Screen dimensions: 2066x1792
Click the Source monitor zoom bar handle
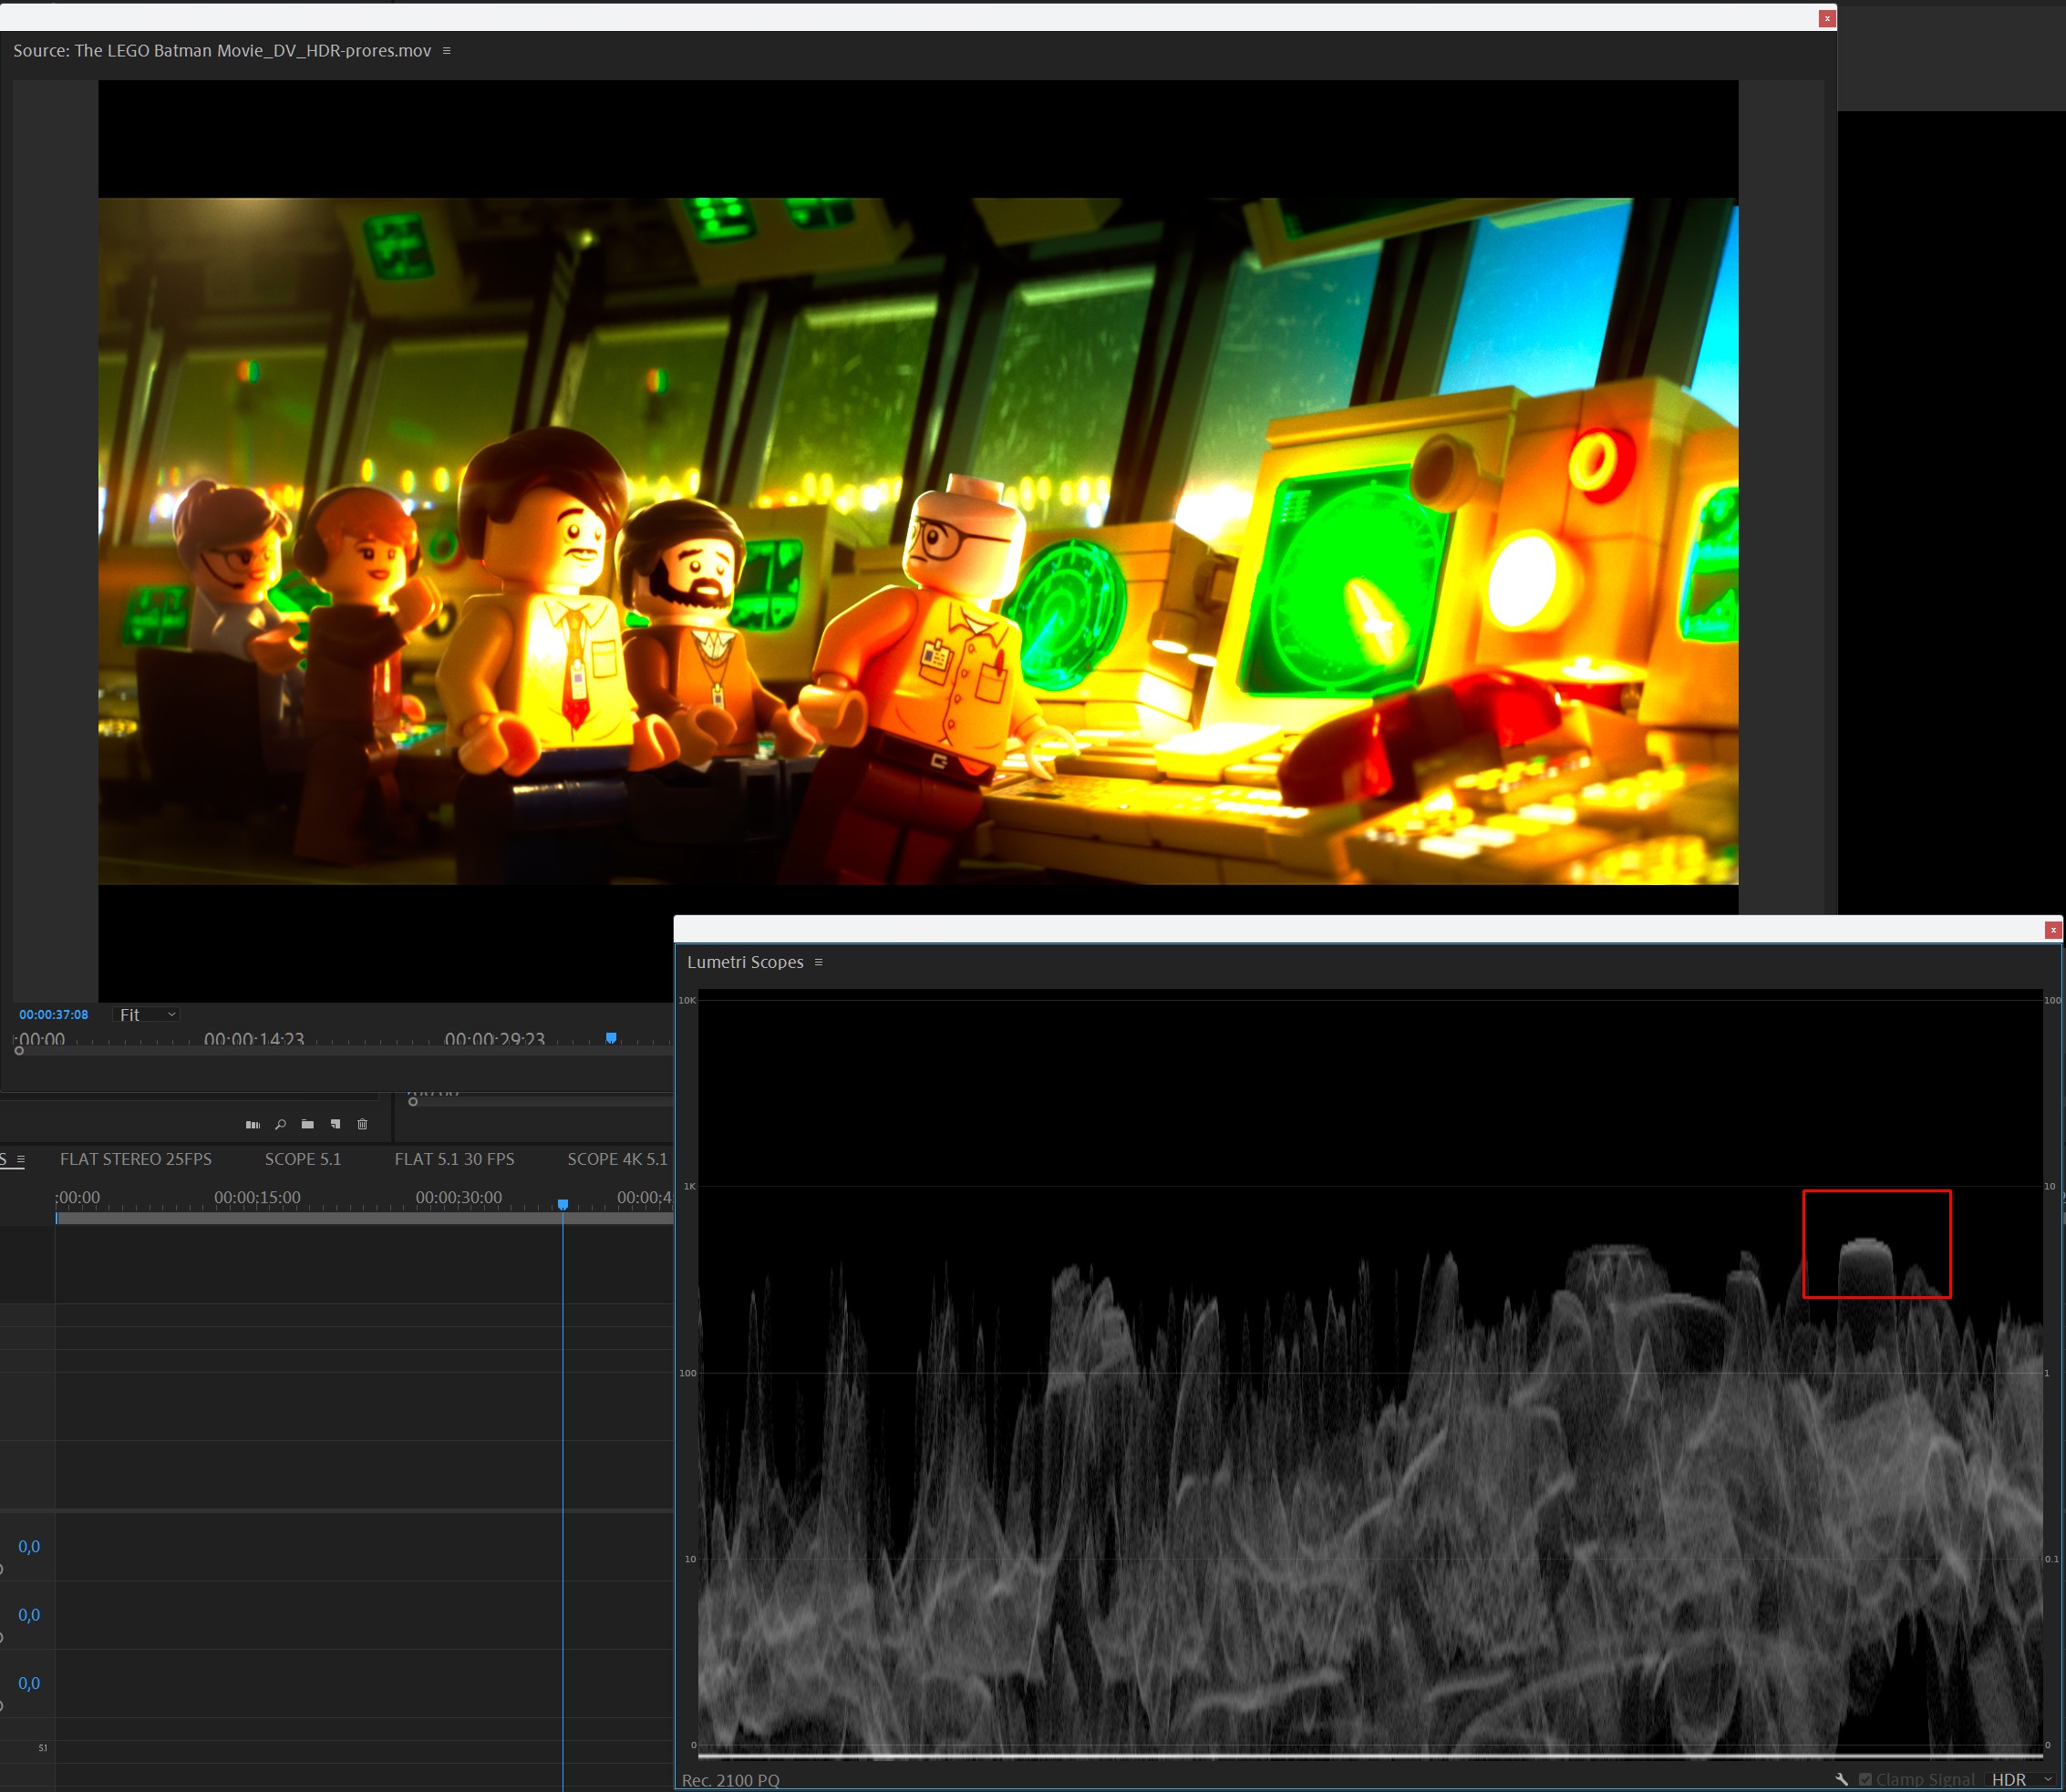[x=19, y=1050]
